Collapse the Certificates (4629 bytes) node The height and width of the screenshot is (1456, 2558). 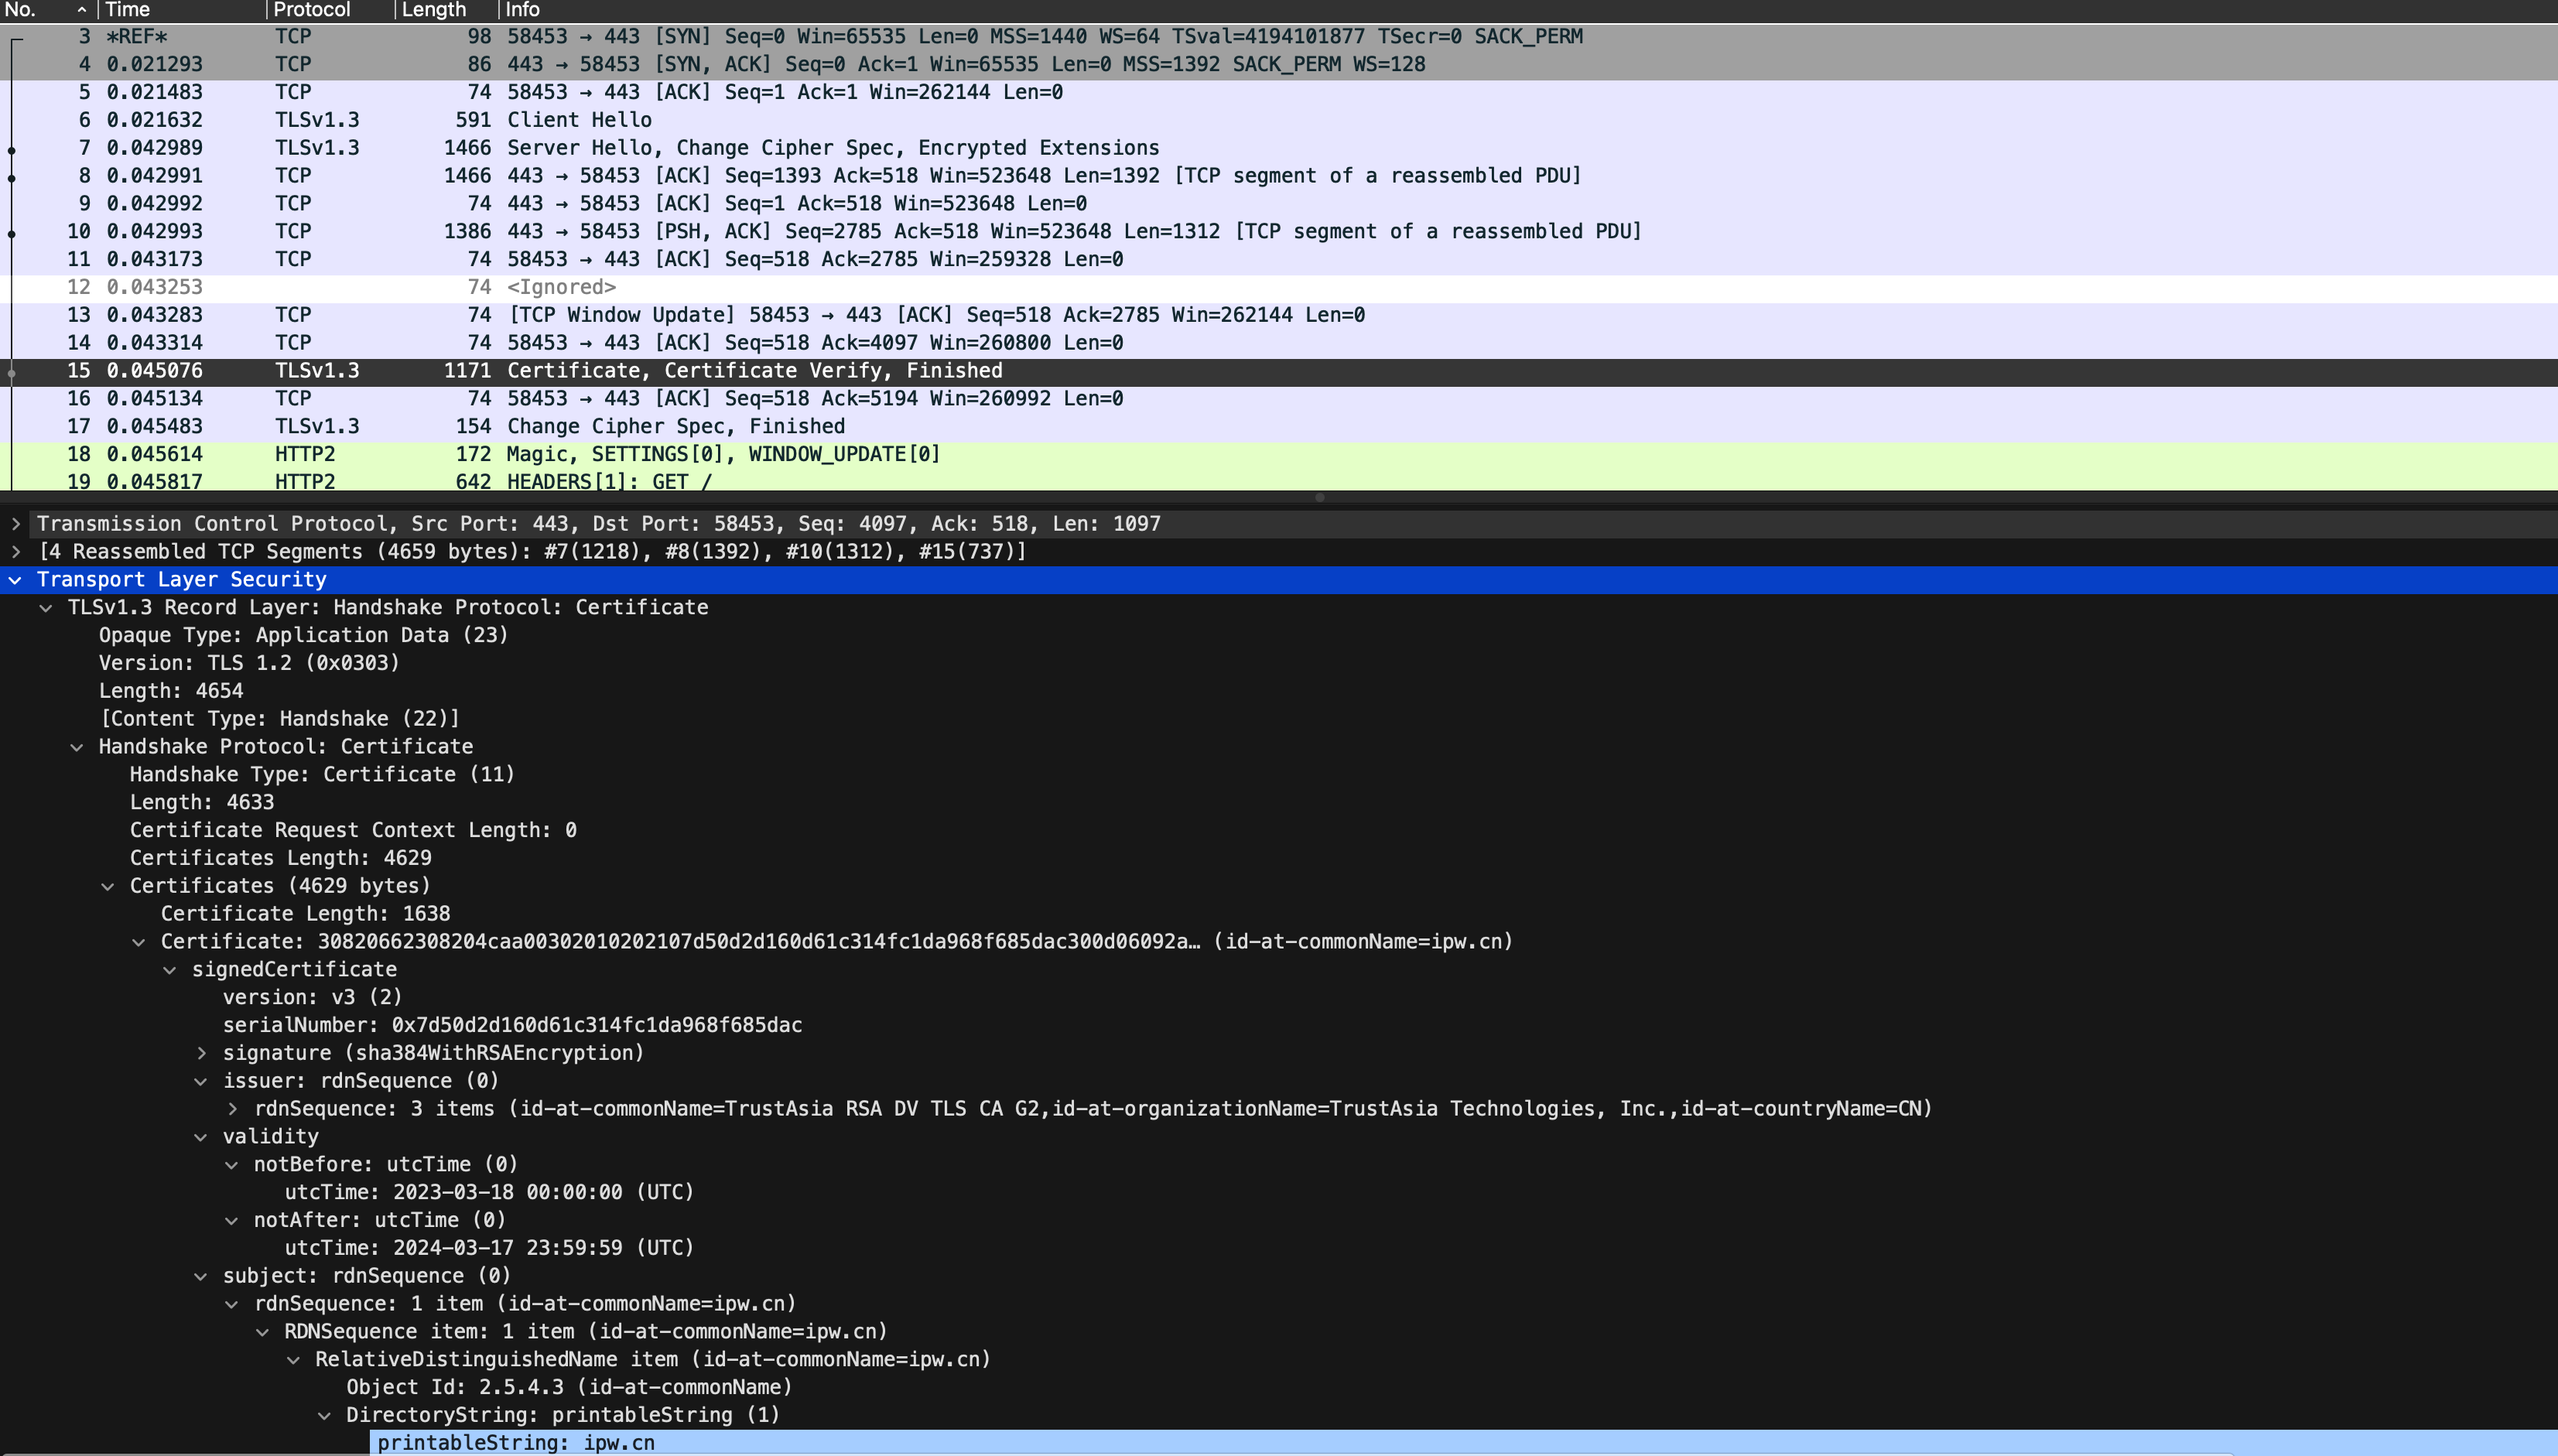tap(108, 886)
